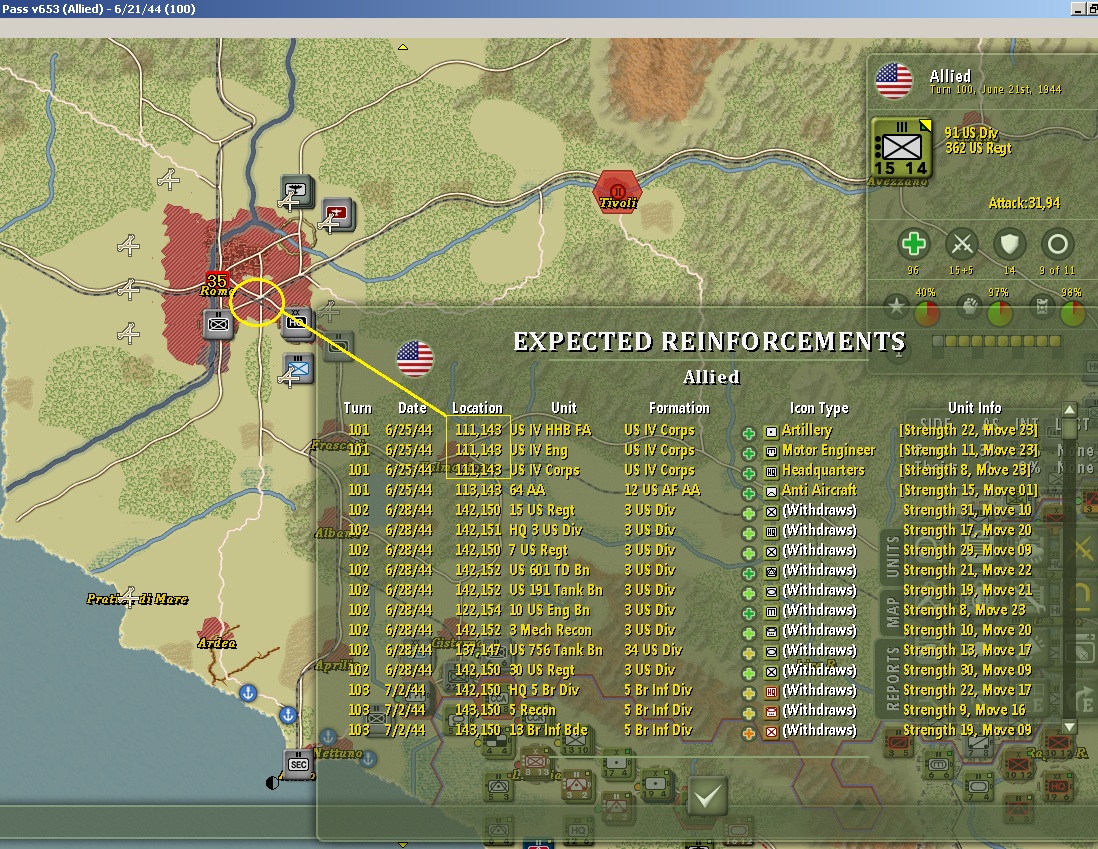Click plus icon on 15 US Regt row
1098x849 pixels.
[x=749, y=513]
